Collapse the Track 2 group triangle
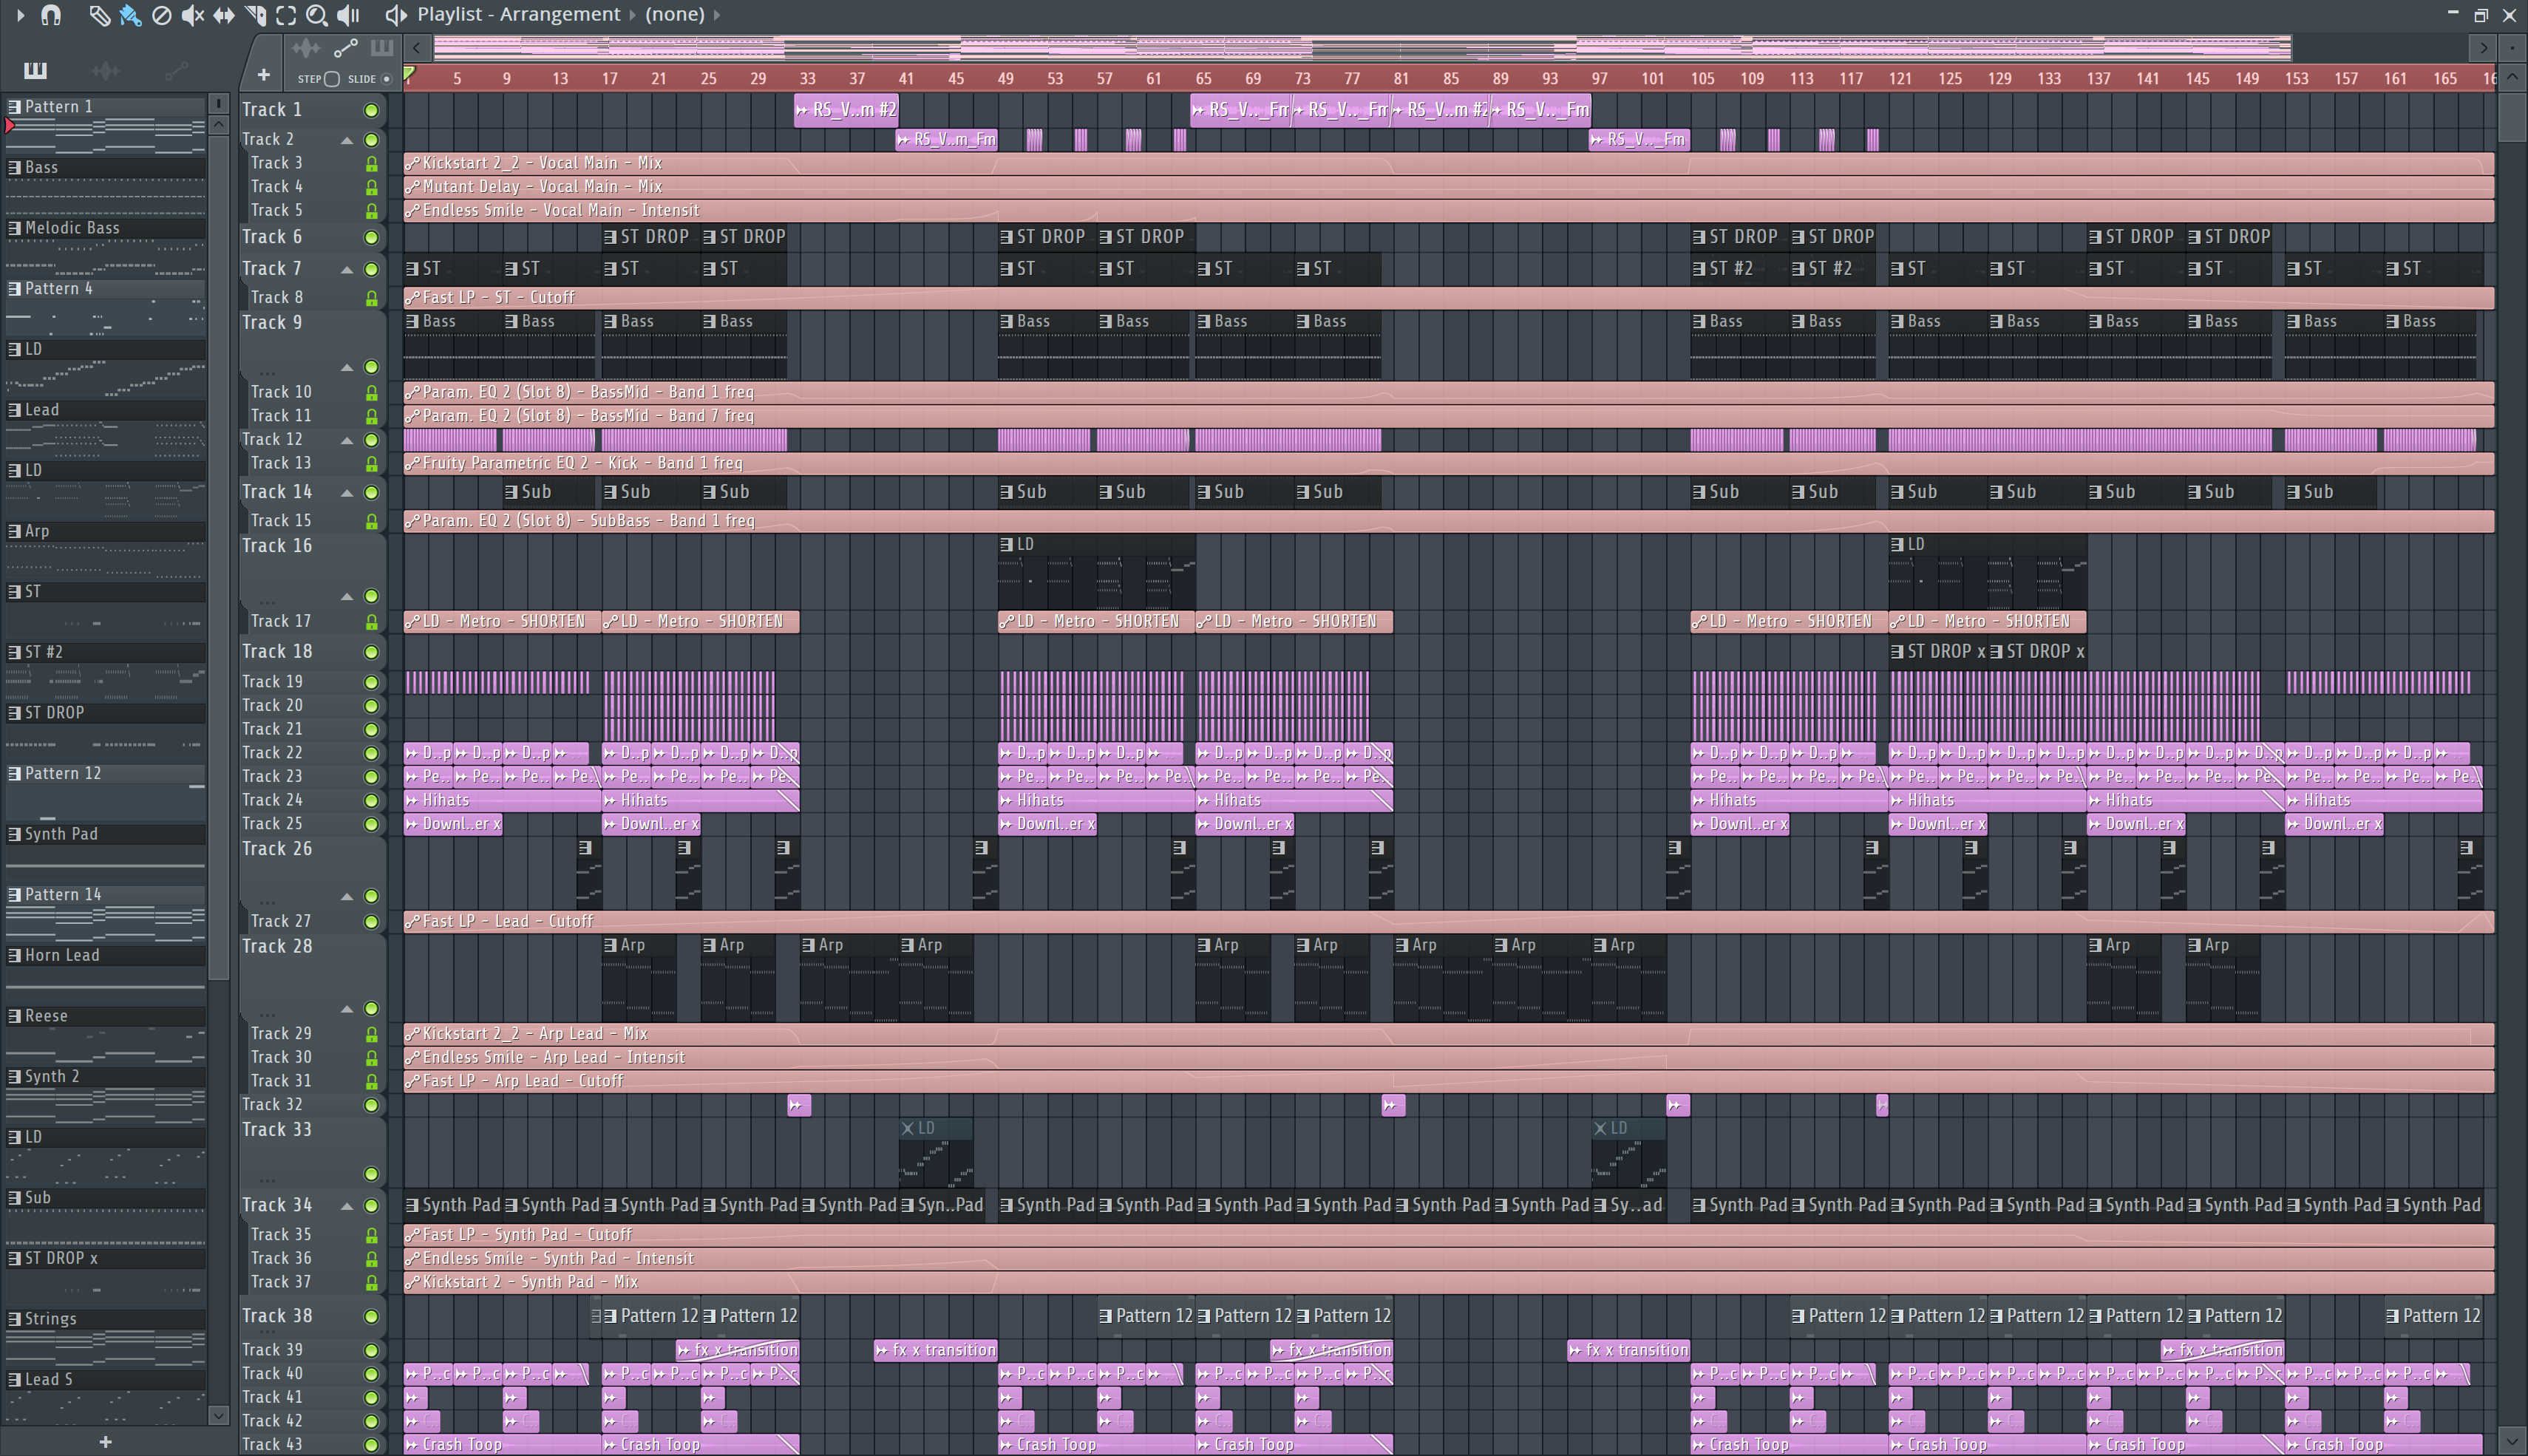2528x1456 pixels. pyautogui.click(x=347, y=140)
